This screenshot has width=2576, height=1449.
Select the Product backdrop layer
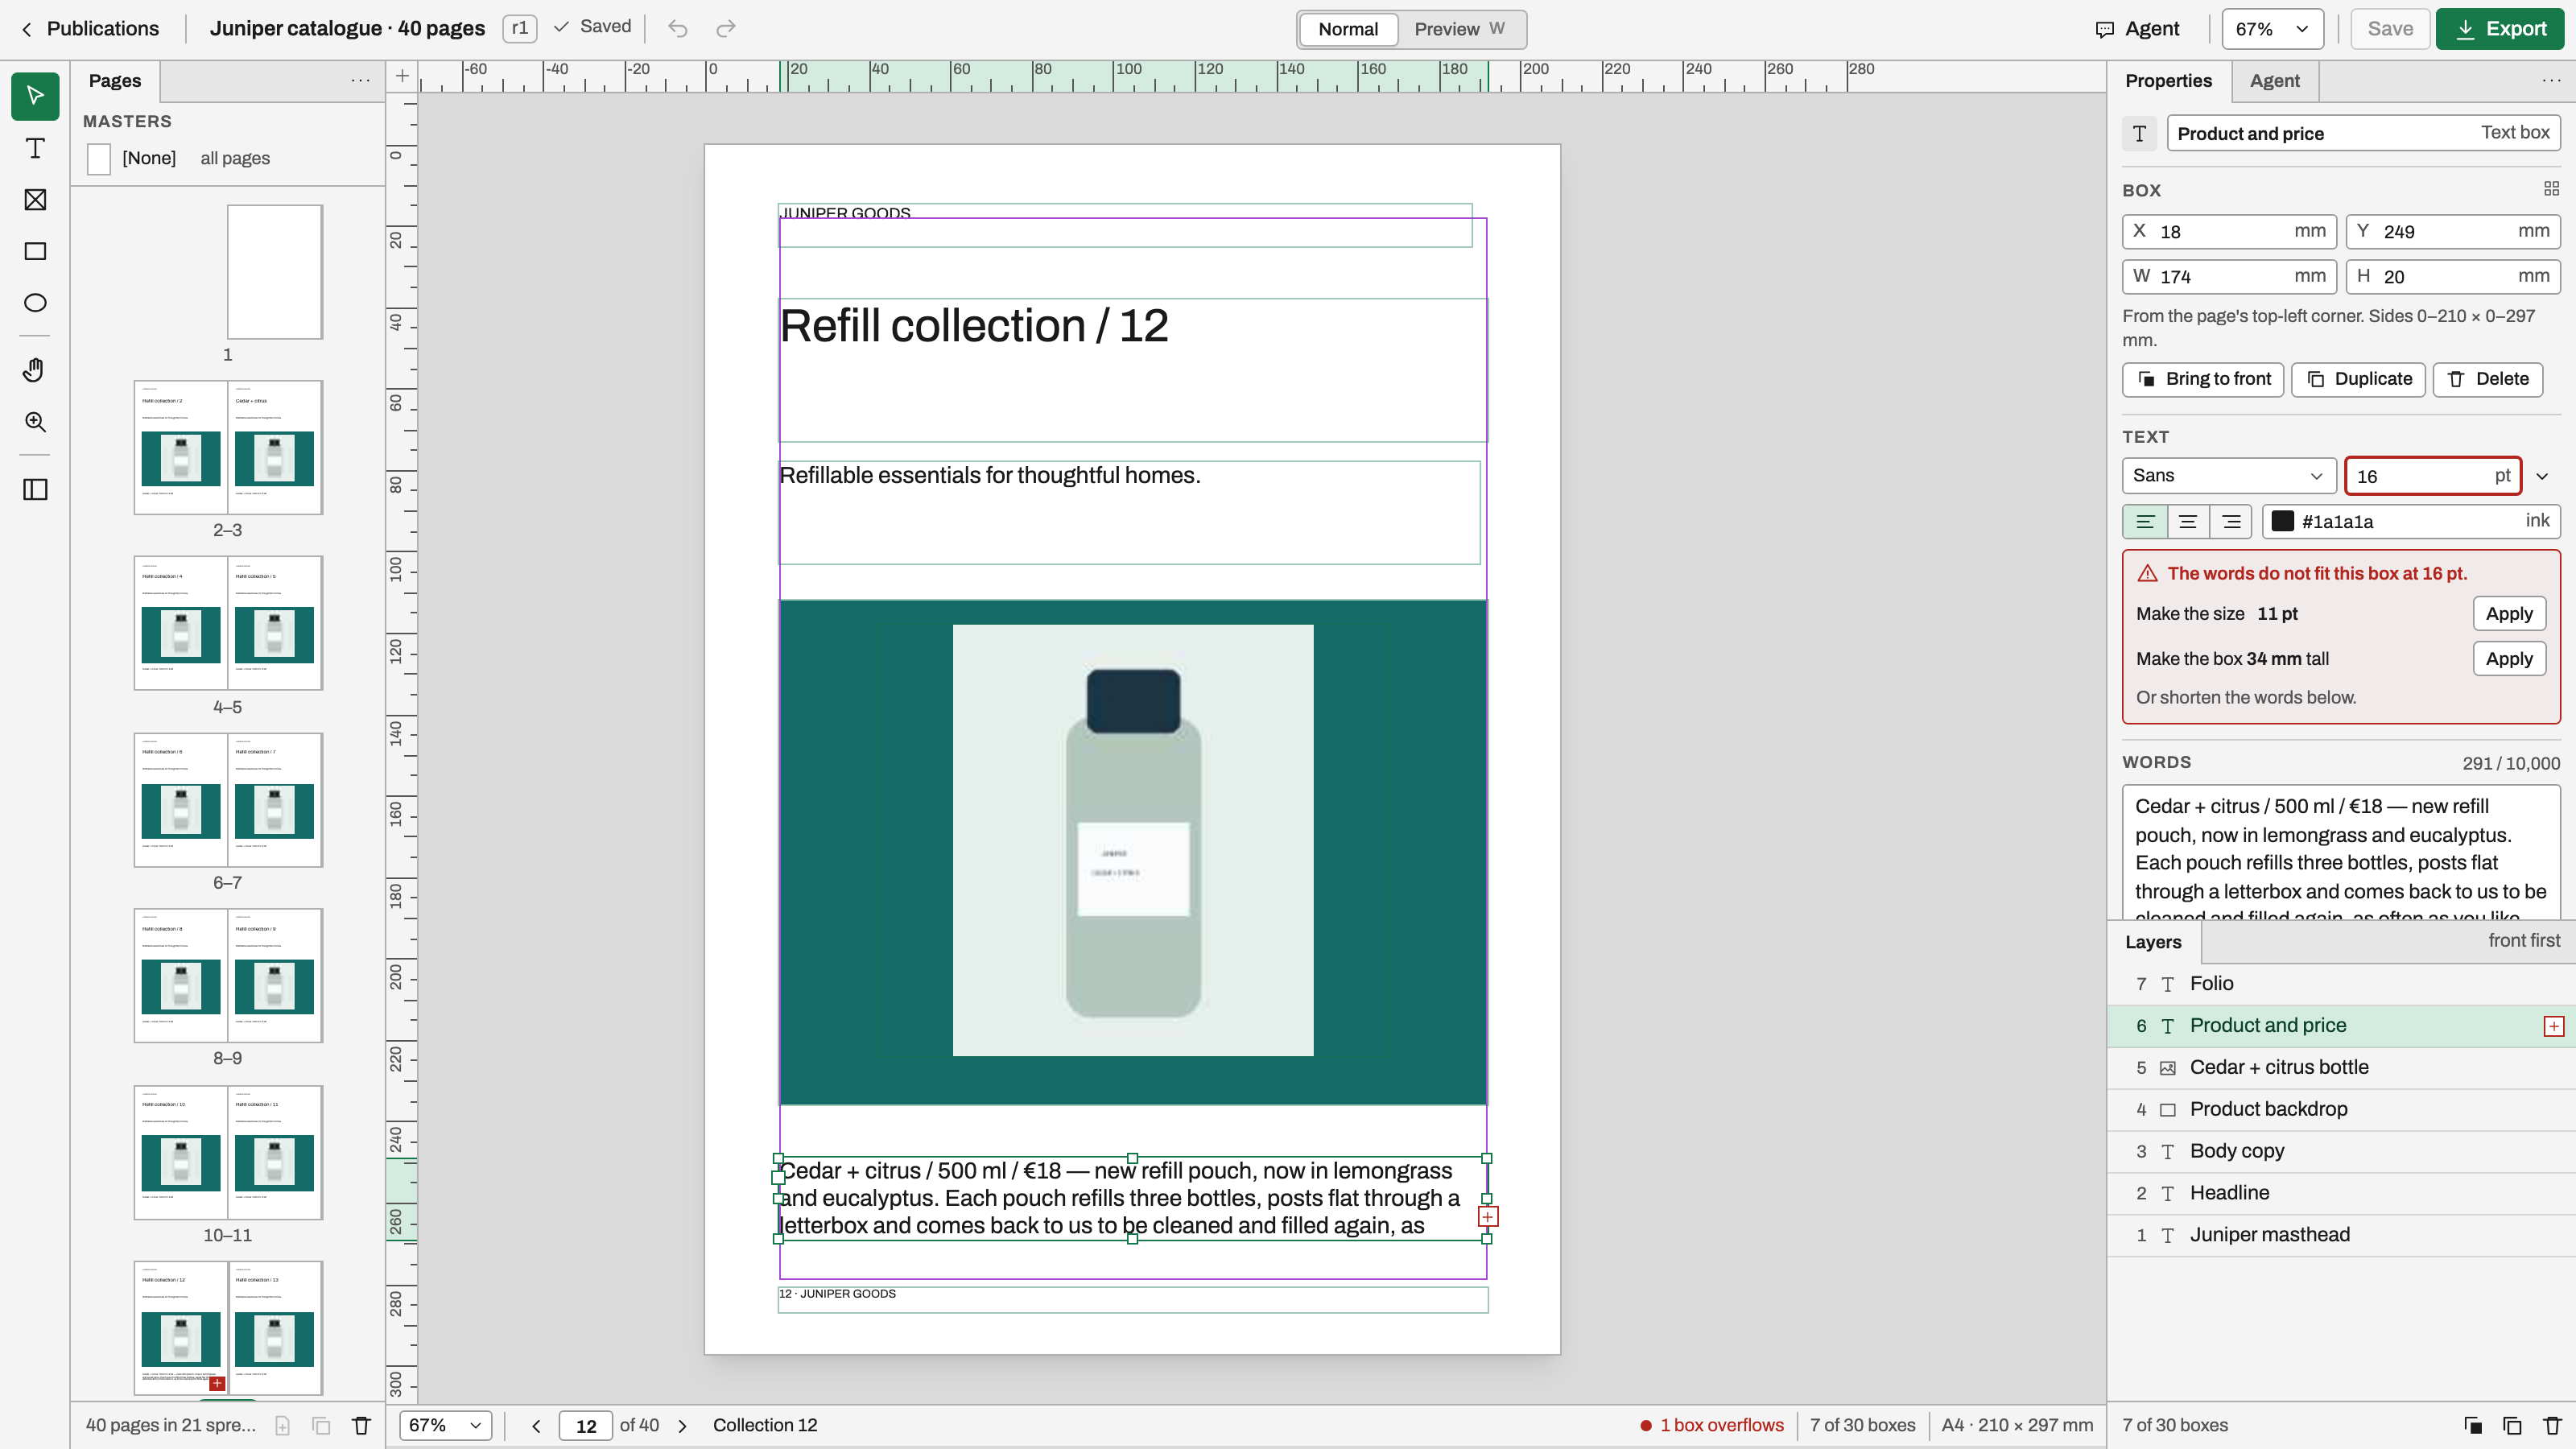click(2341, 1110)
